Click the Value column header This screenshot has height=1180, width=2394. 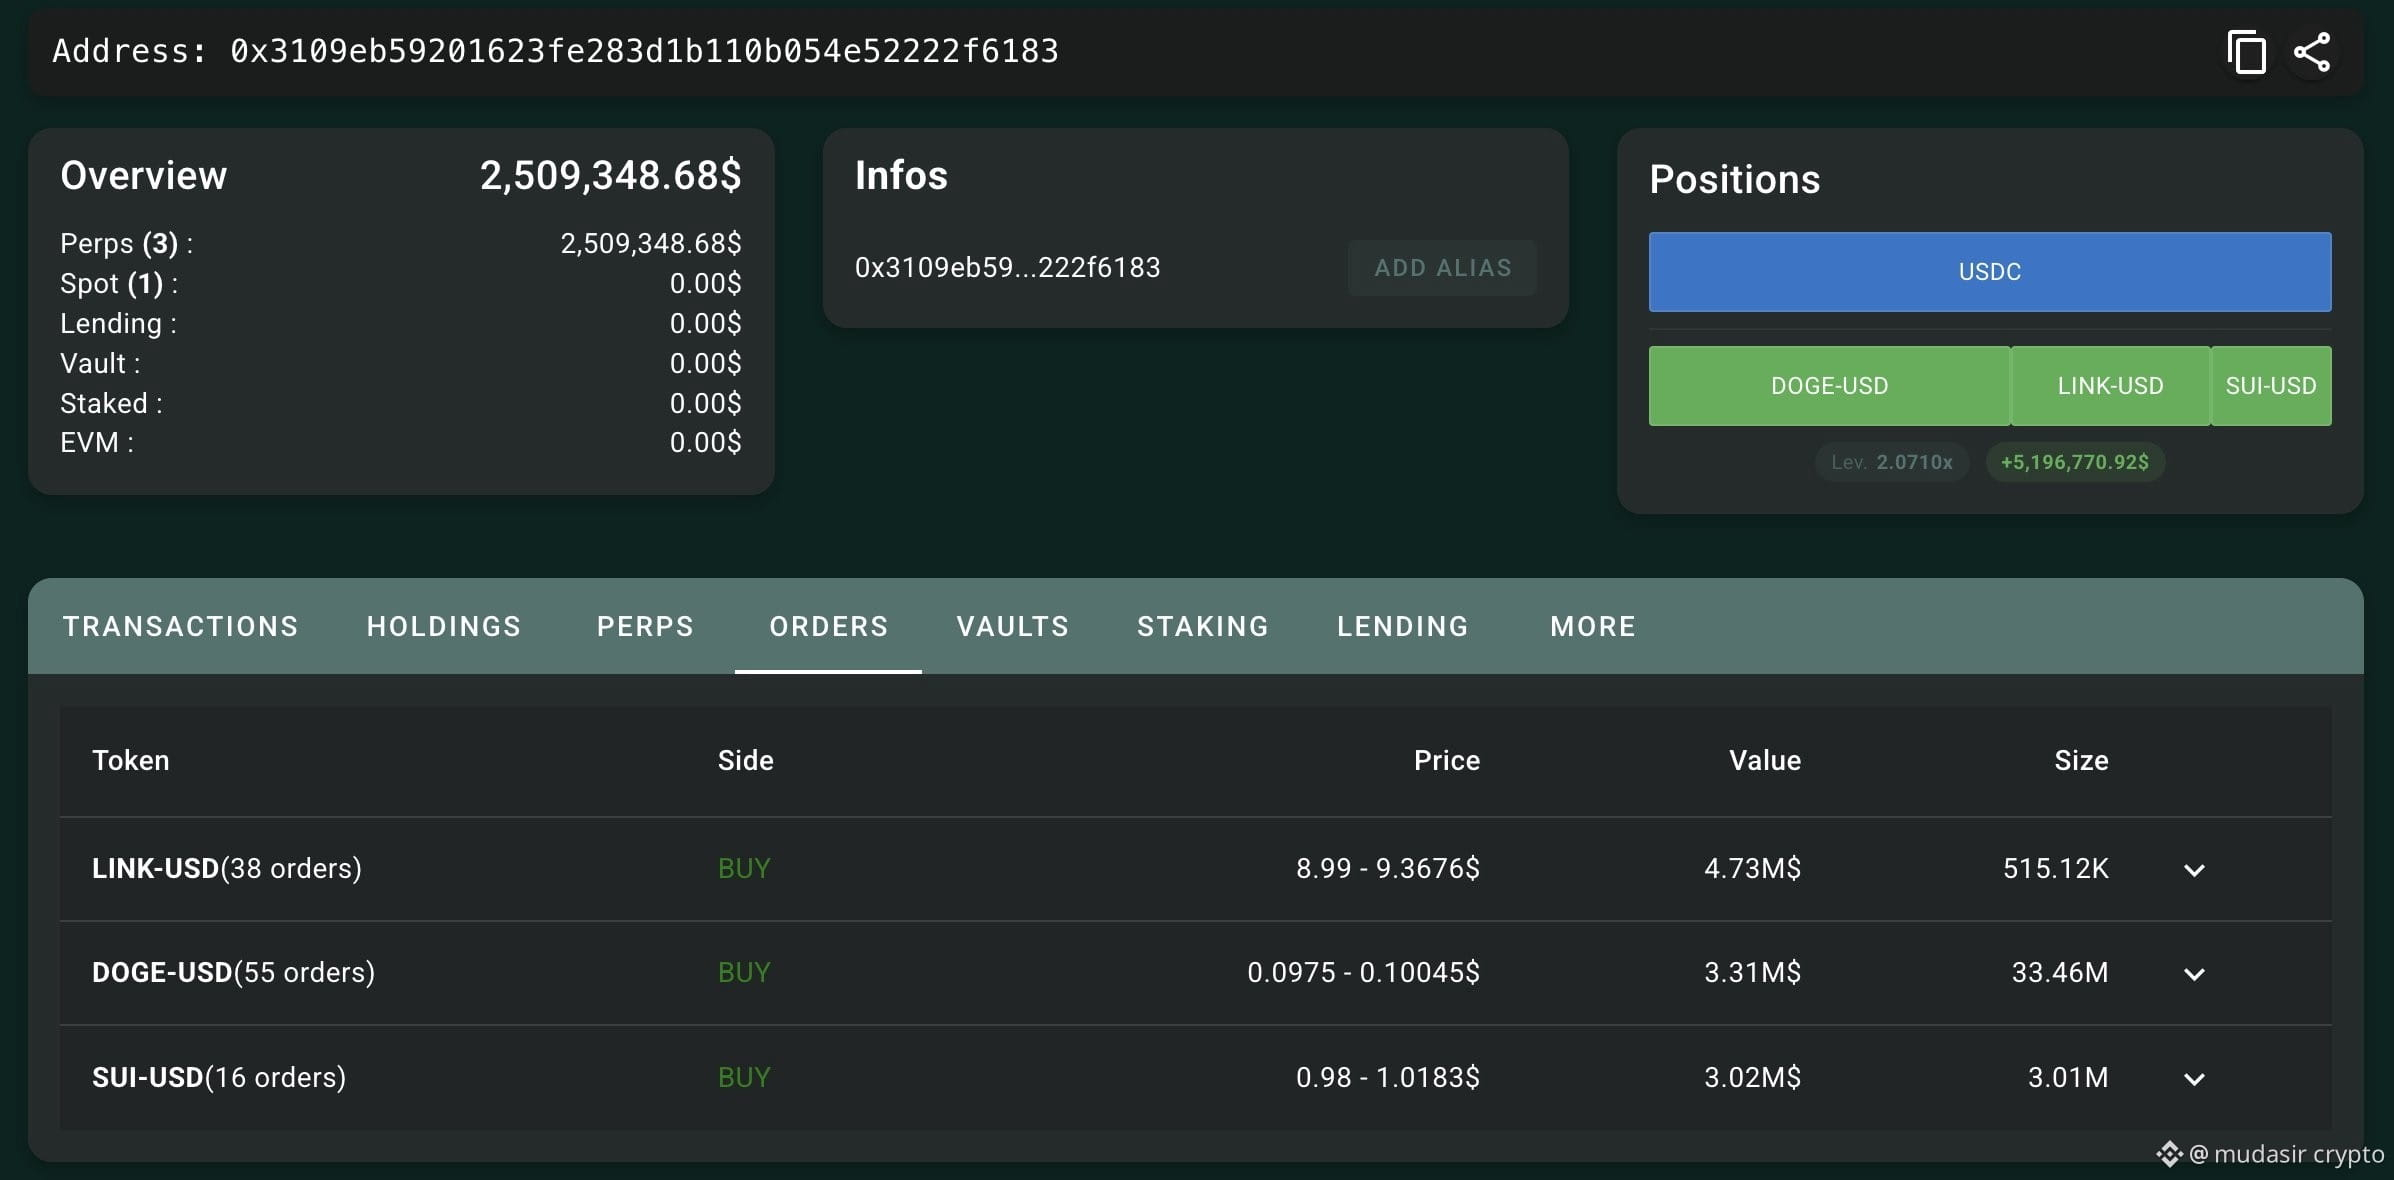pyautogui.click(x=1765, y=761)
